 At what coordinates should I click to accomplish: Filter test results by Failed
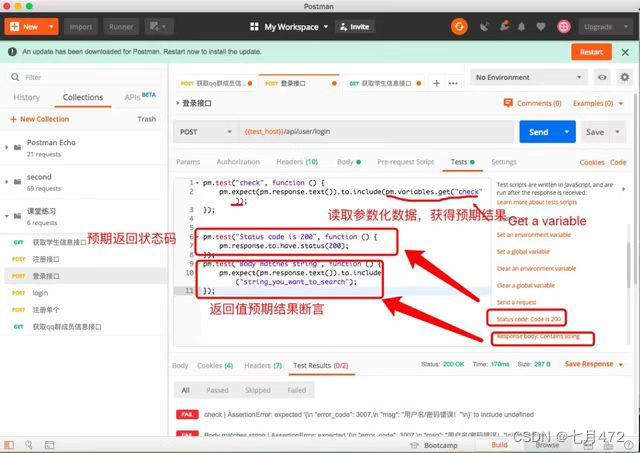297,390
